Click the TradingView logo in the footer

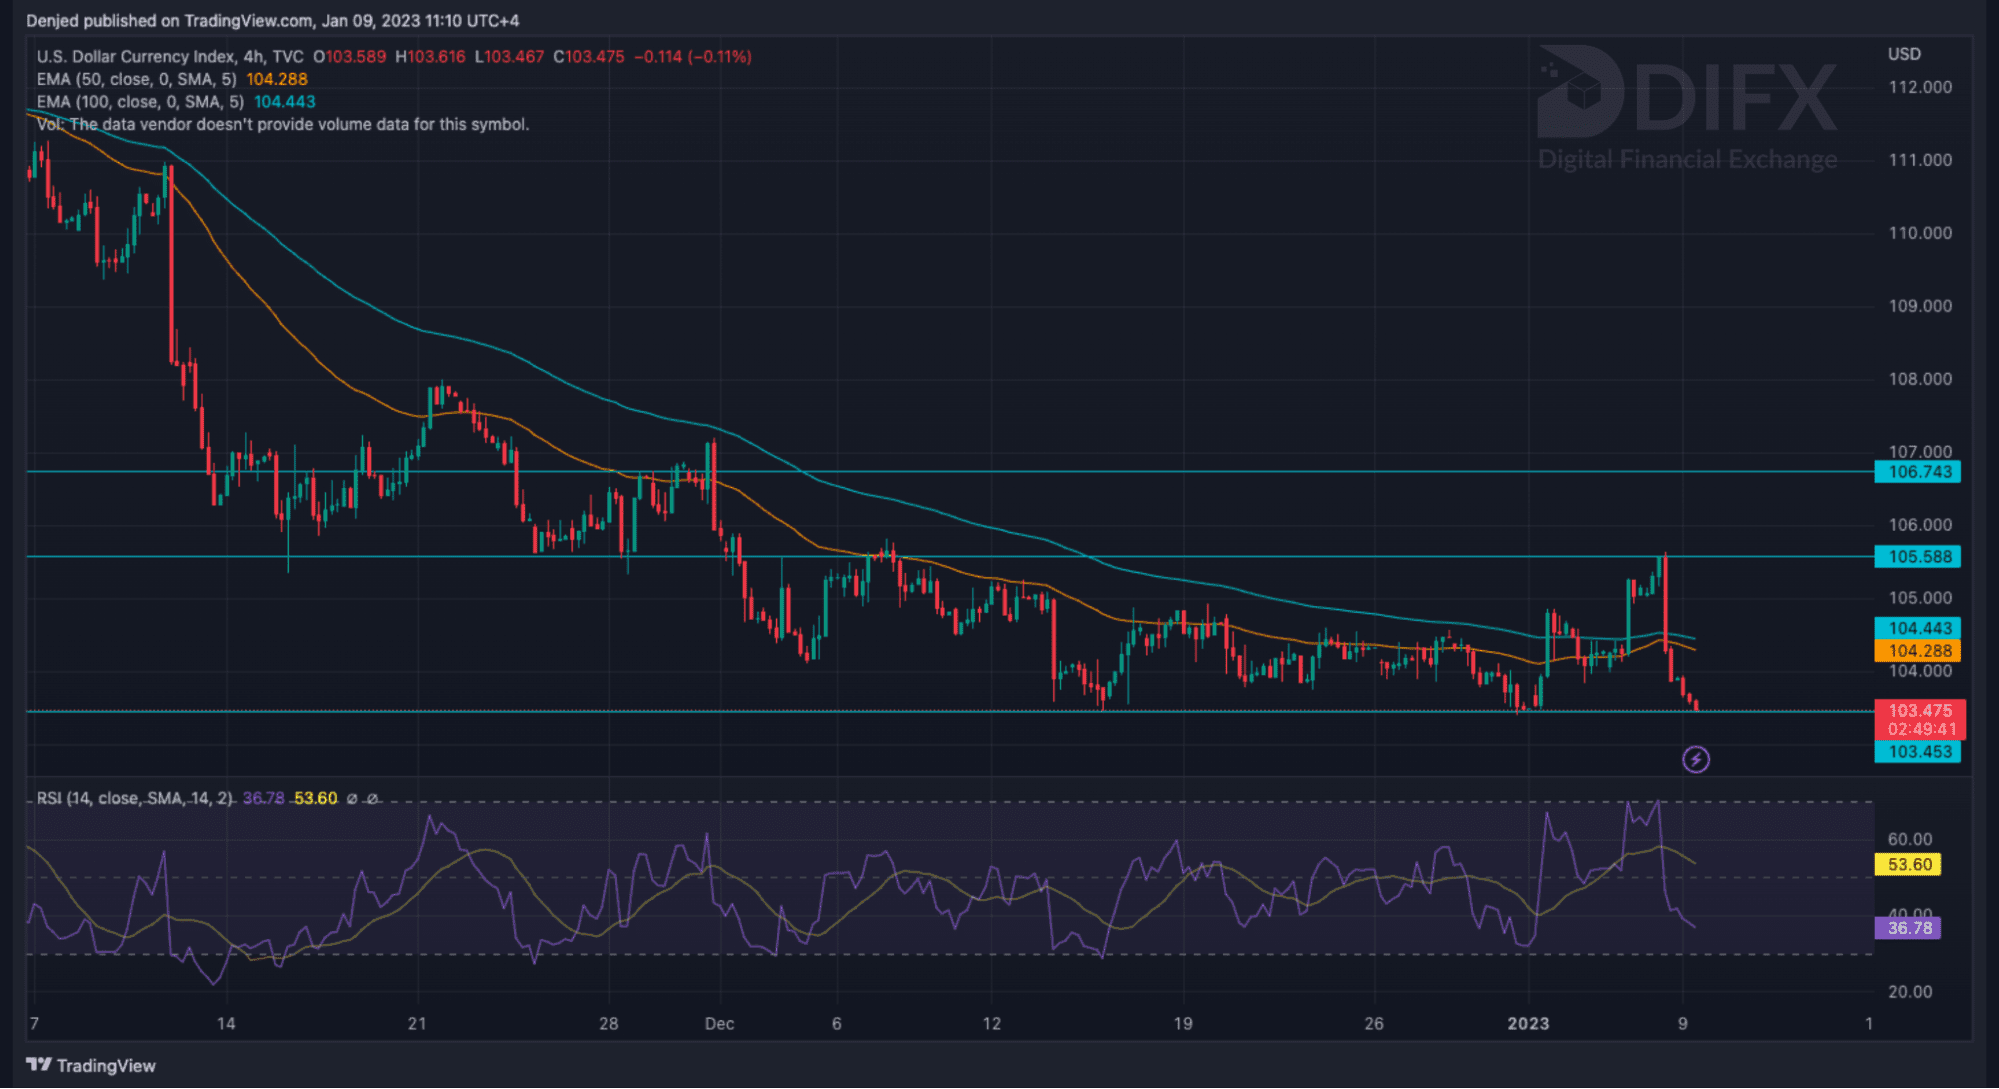(91, 1065)
